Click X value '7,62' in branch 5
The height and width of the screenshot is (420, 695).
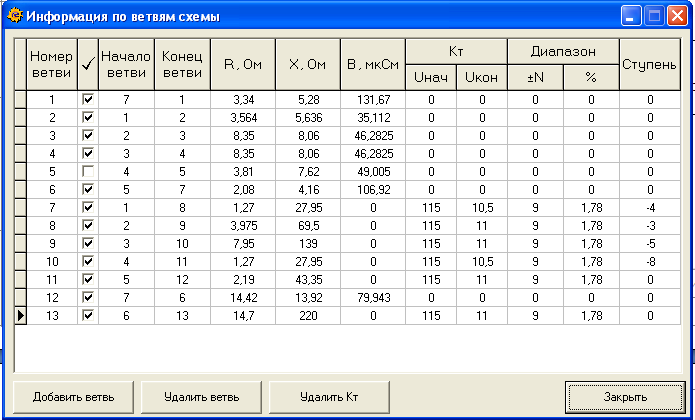(308, 171)
